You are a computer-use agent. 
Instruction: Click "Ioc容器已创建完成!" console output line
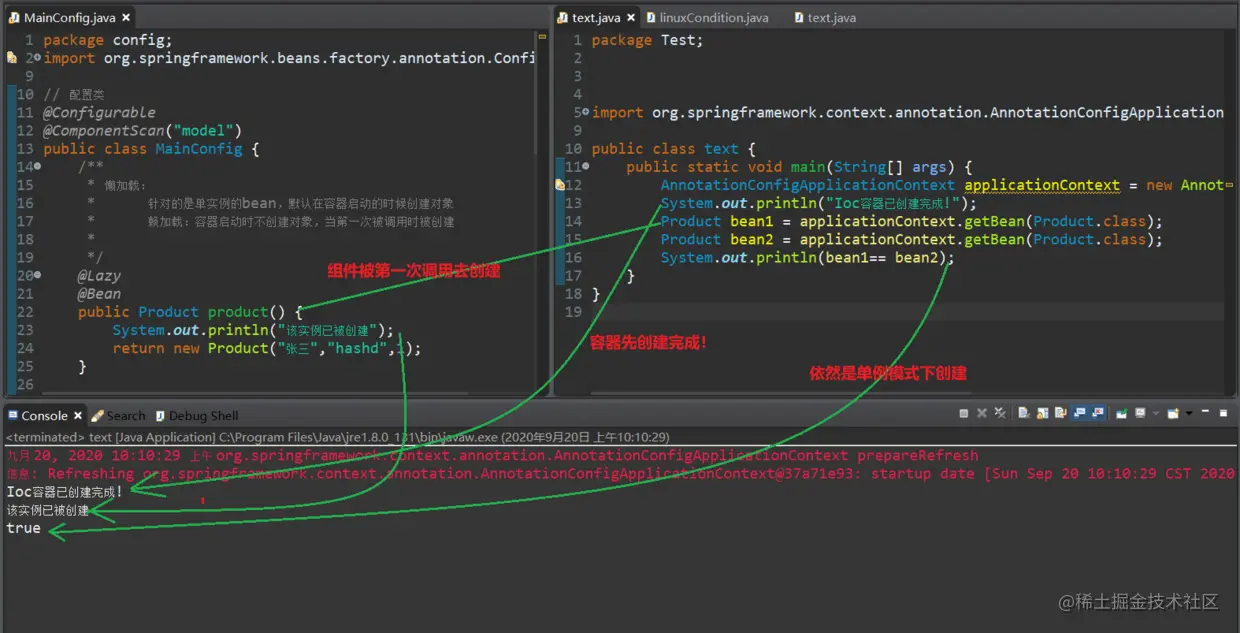pyautogui.click(x=65, y=491)
